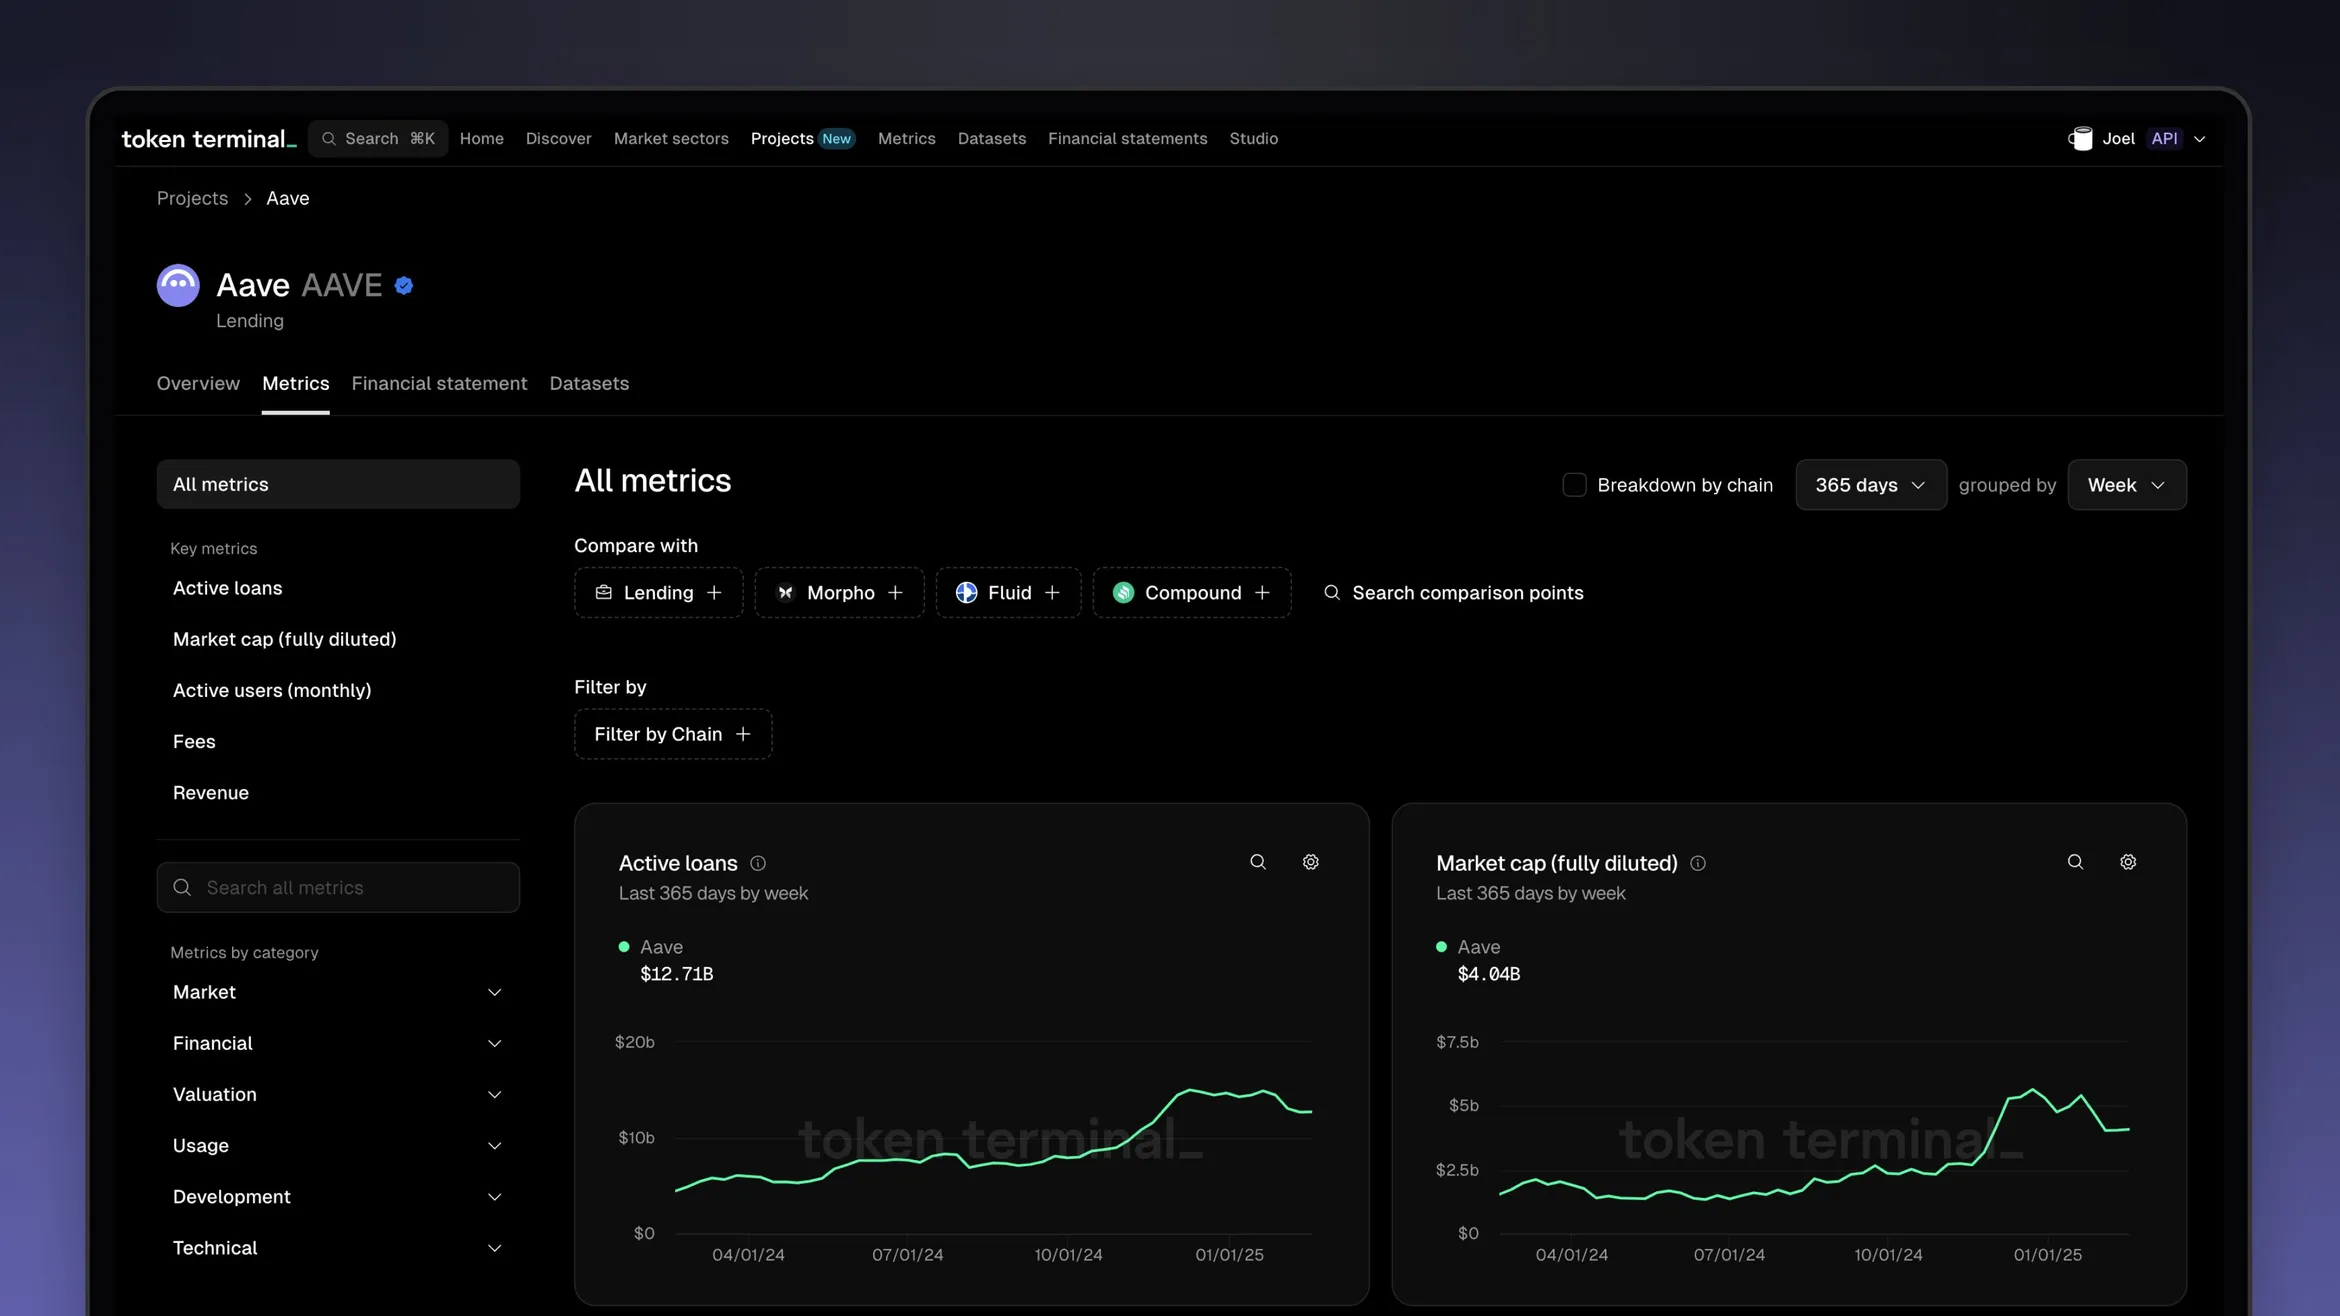The height and width of the screenshot is (1316, 2340).
Task: Open Active loans chart settings gear
Action: point(1311,862)
